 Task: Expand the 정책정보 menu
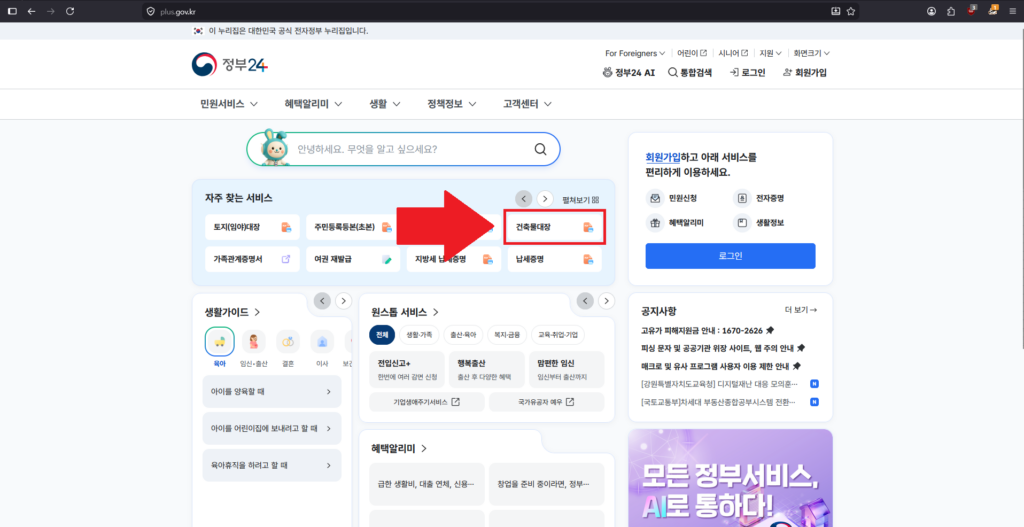[452, 104]
